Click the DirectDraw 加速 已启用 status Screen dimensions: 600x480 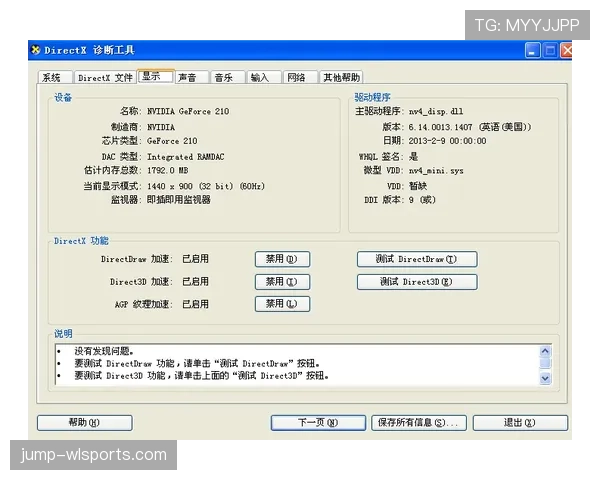click(x=195, y=259)
